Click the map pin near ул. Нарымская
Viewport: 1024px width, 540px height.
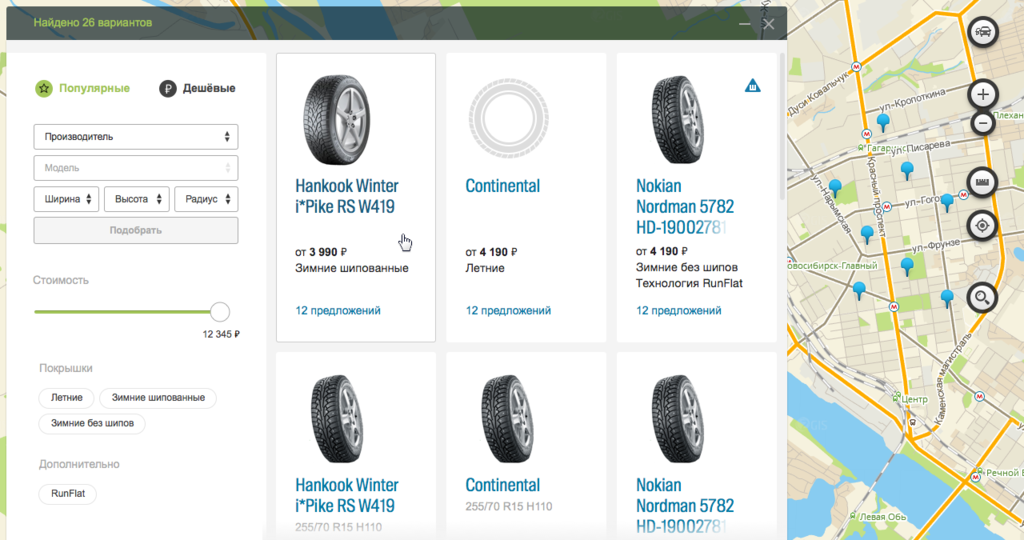click(x=835, y=188)
